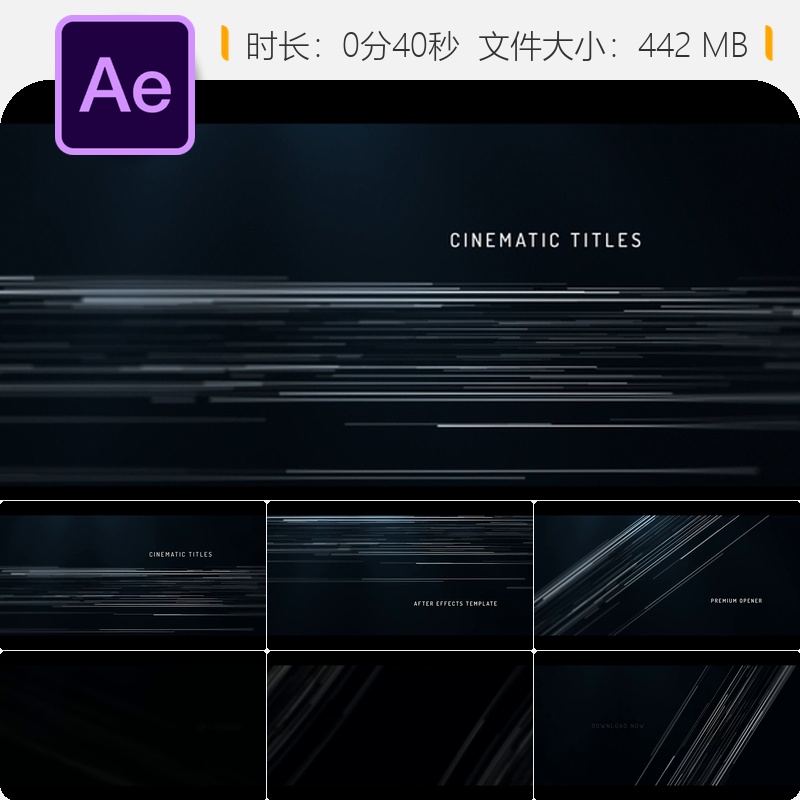Click the 文件大小 file size label

pyautogui.click(x=542, y=45)
